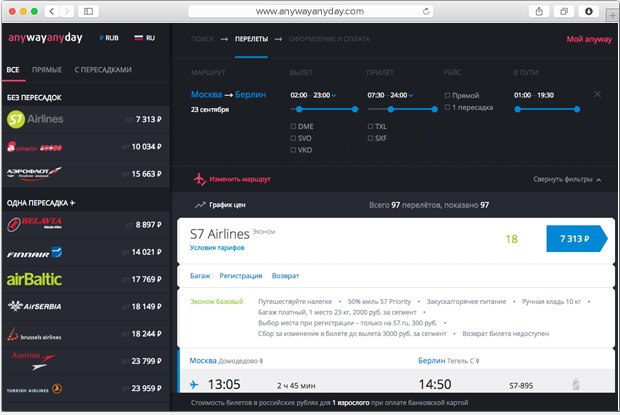Switch to the ПРЯМЫЕ tab
Screen dimensions: 620x415
(x=47, y=70)
